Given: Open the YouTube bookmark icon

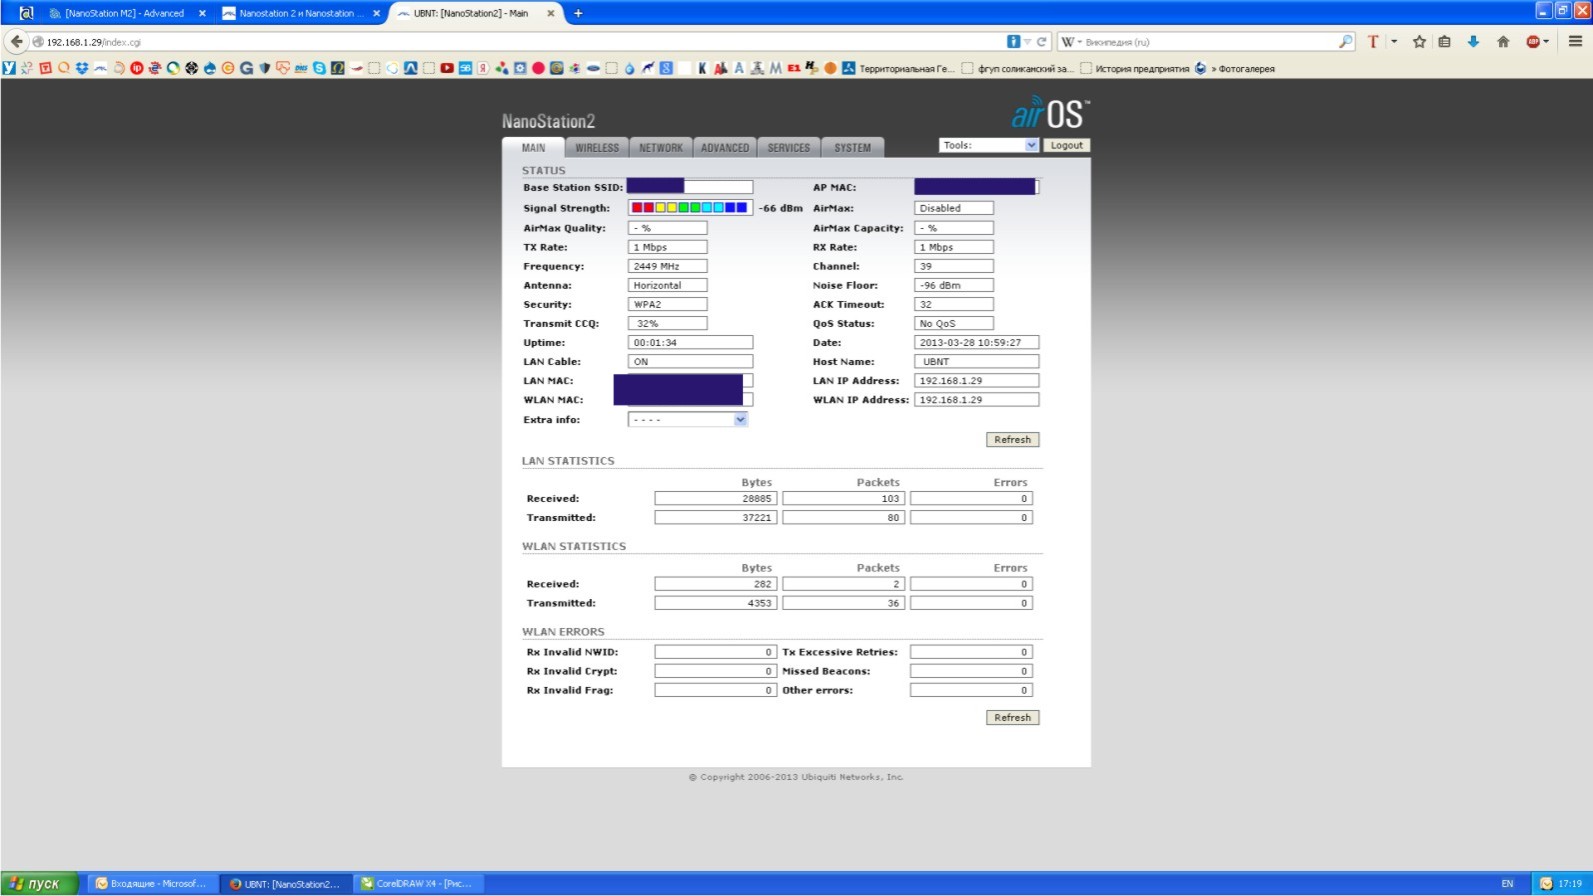Looking at the screenshot, I should 447,68.
